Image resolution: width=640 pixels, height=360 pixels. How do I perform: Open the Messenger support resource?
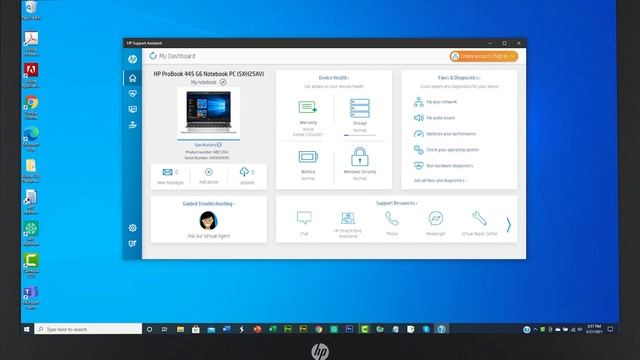click(x=436, y=222)
